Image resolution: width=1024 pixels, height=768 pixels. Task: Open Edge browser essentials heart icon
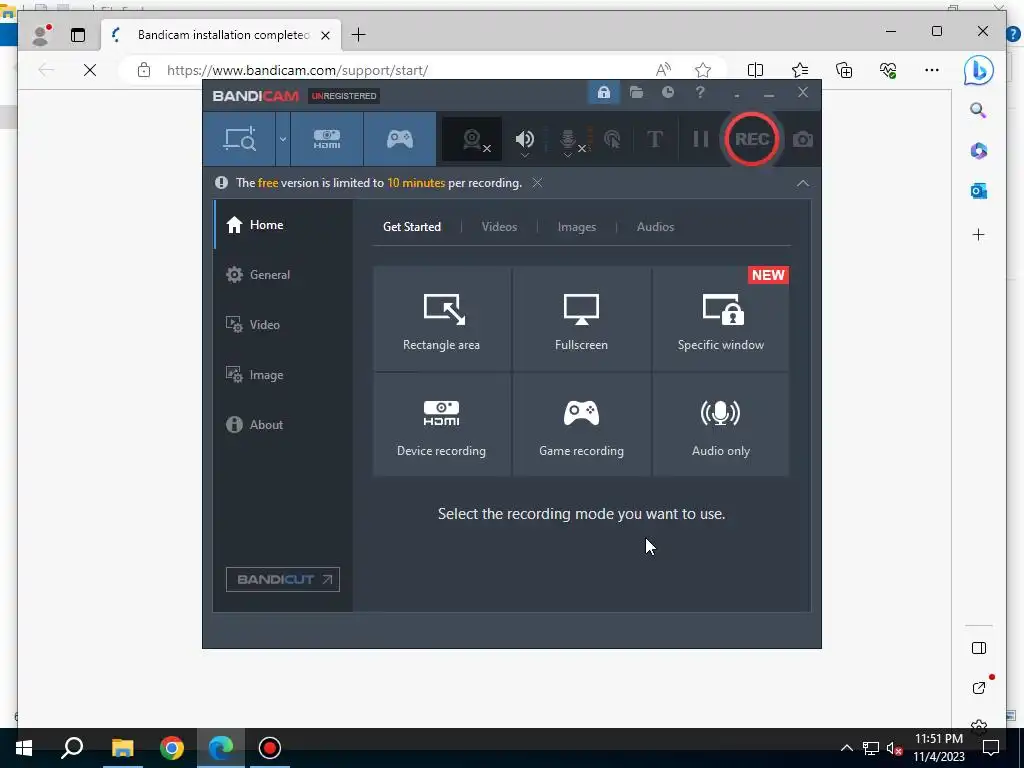click(x=888, y=70)
